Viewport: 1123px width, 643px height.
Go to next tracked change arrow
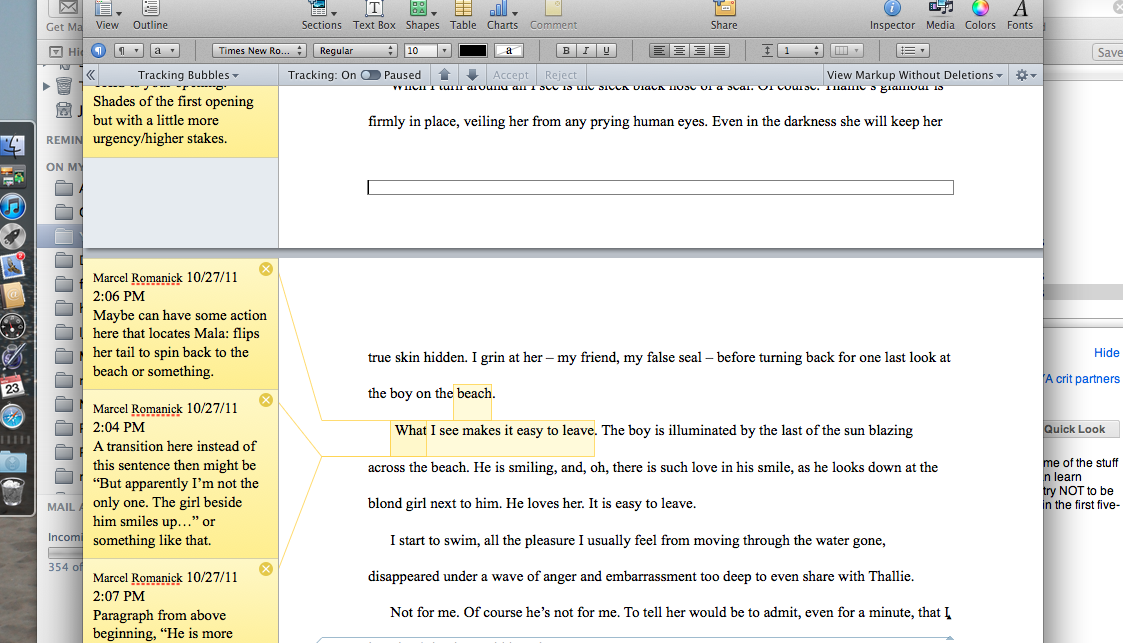(x=472, y=74)
